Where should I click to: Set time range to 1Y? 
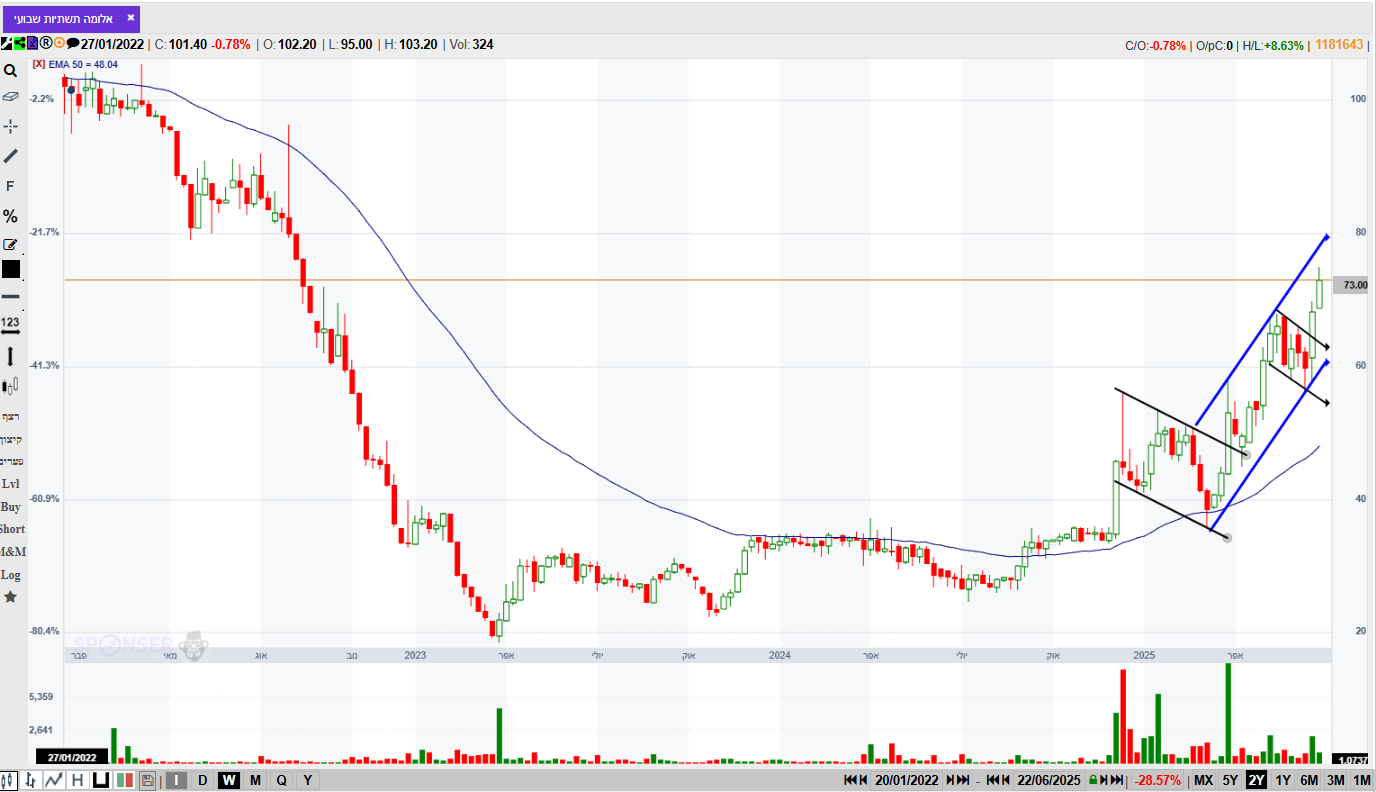(1283, 780)
